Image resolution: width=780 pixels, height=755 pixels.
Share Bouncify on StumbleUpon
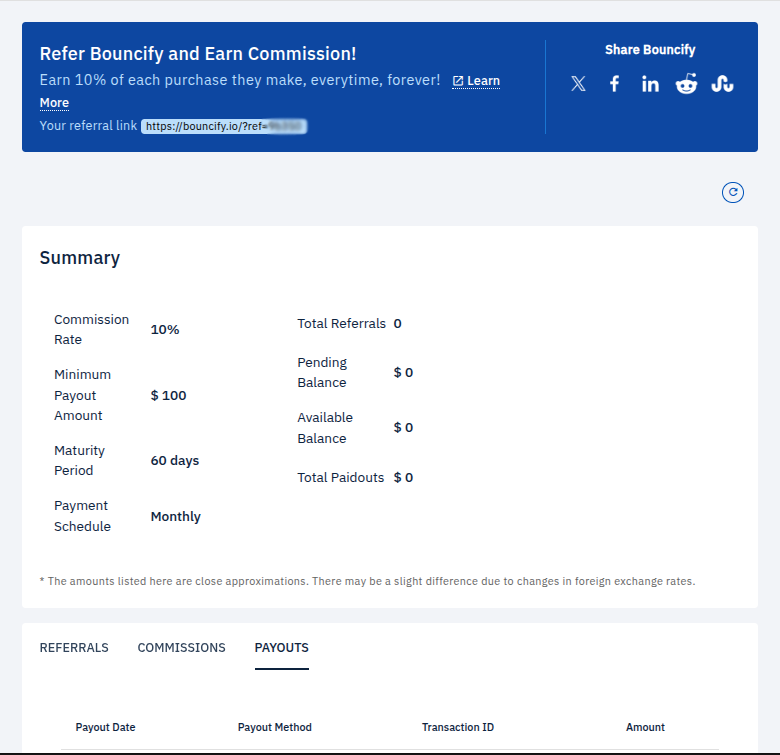(x=722, y=84)
